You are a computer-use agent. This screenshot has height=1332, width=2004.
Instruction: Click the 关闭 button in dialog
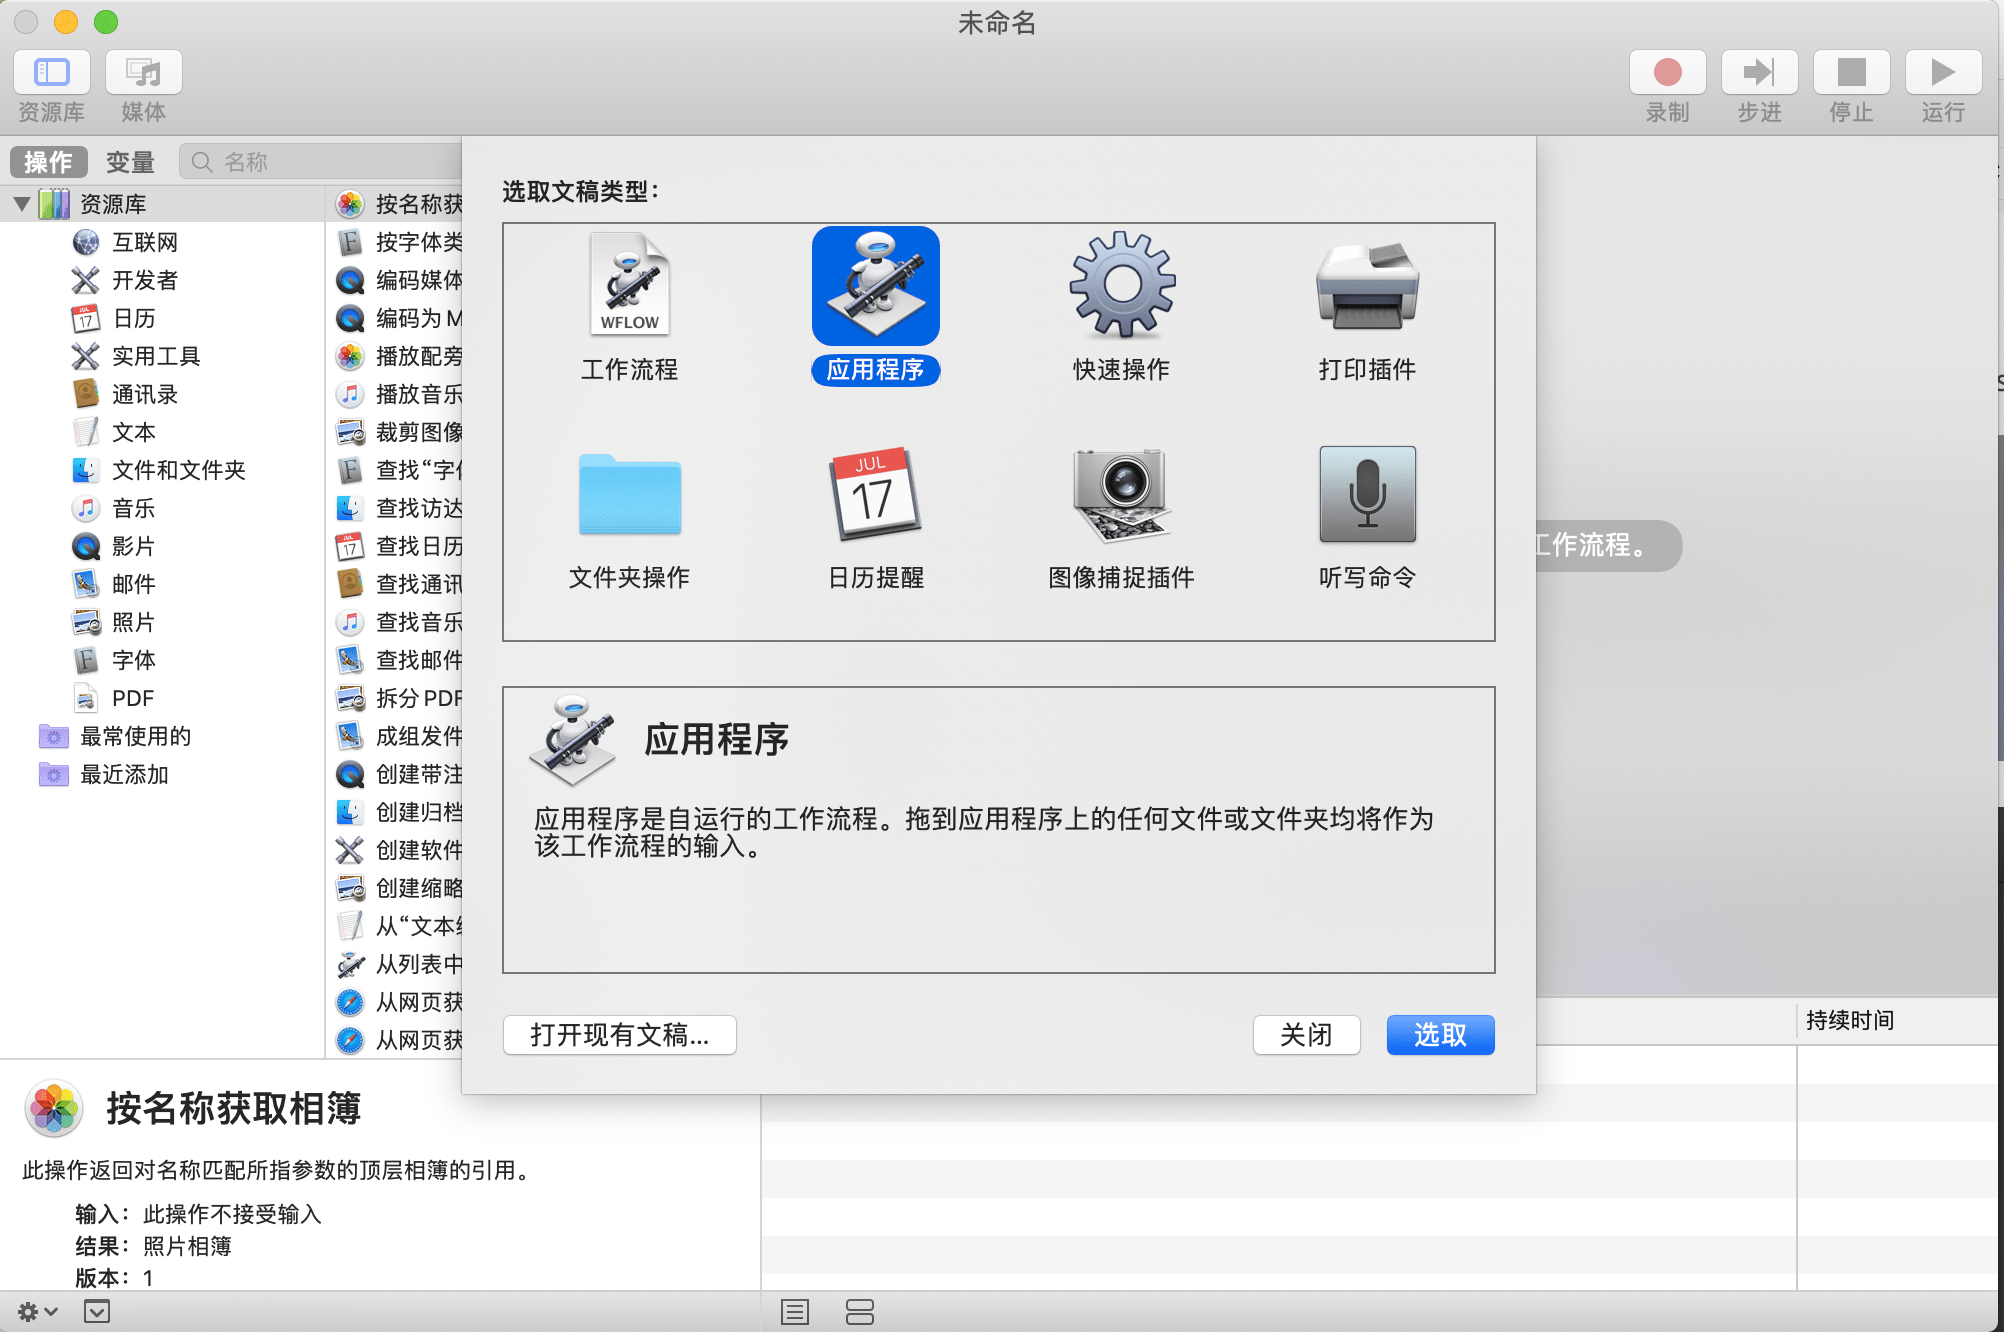(x=1306, y=1035)
